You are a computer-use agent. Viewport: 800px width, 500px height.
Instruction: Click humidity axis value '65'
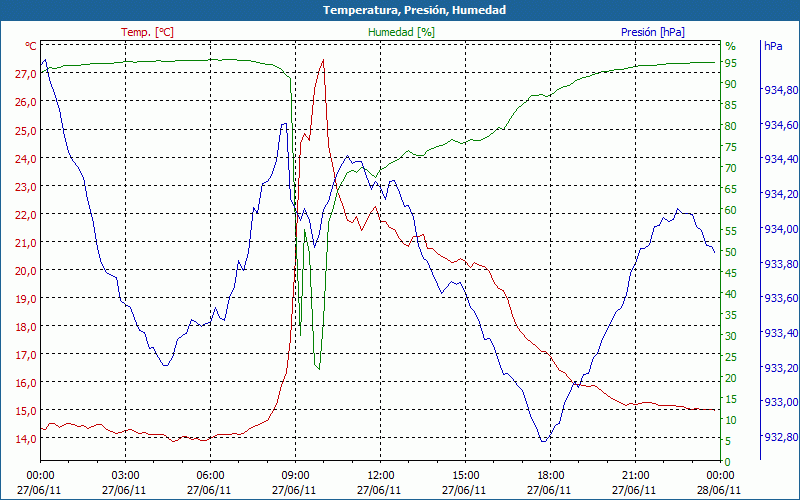[731, 189]
